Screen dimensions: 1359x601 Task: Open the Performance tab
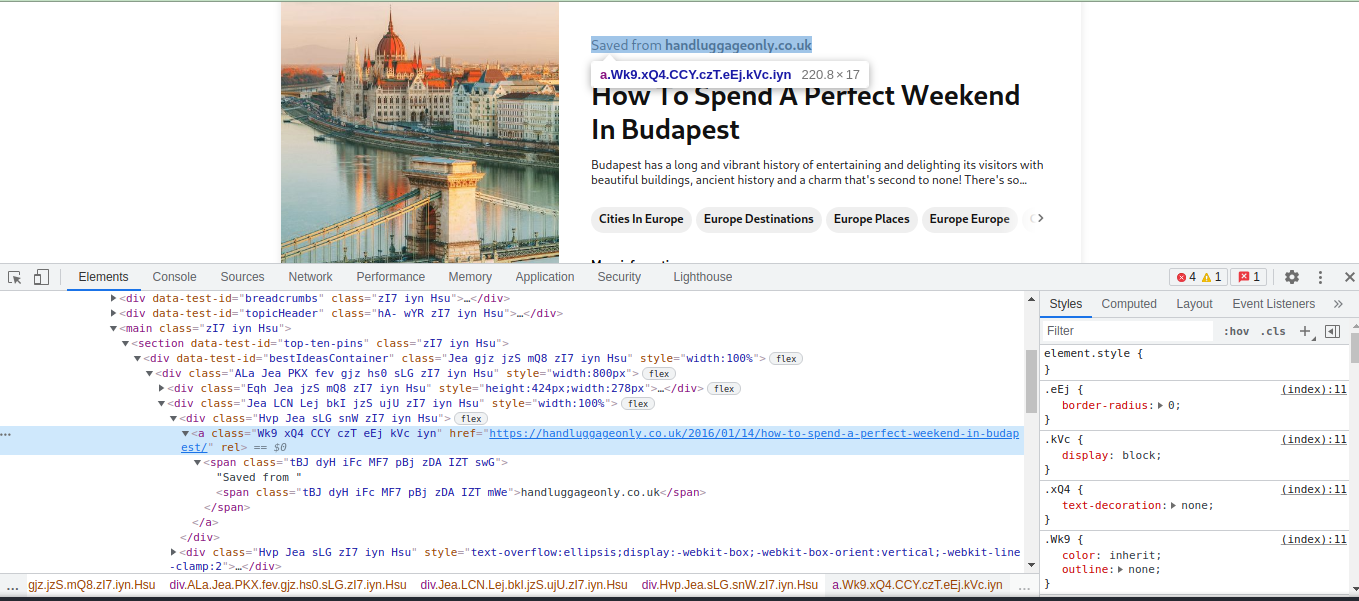[x=390, y=277]
